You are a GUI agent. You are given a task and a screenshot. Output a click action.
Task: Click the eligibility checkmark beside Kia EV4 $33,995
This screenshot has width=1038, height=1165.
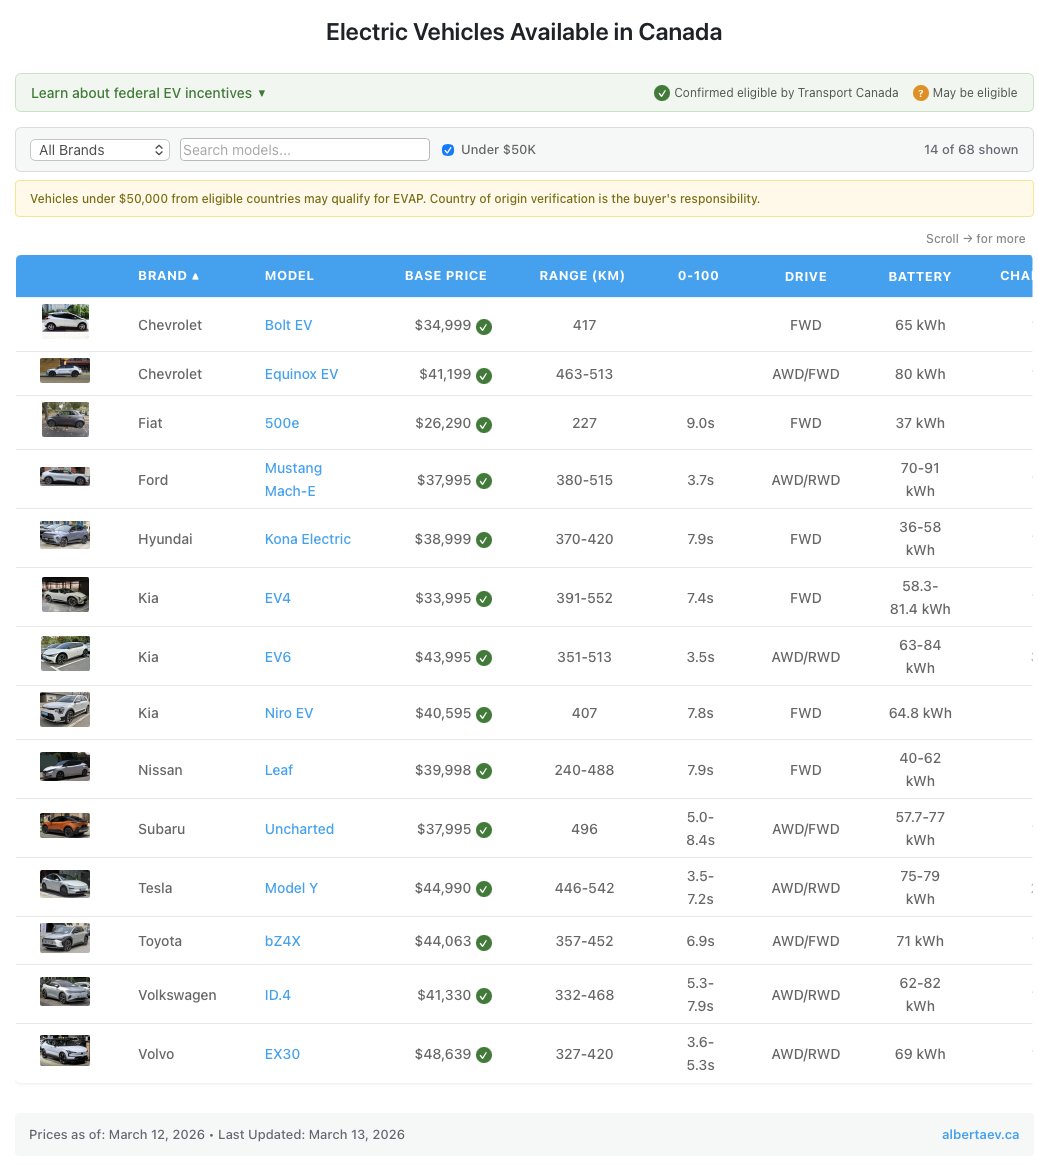pos(484,599)
